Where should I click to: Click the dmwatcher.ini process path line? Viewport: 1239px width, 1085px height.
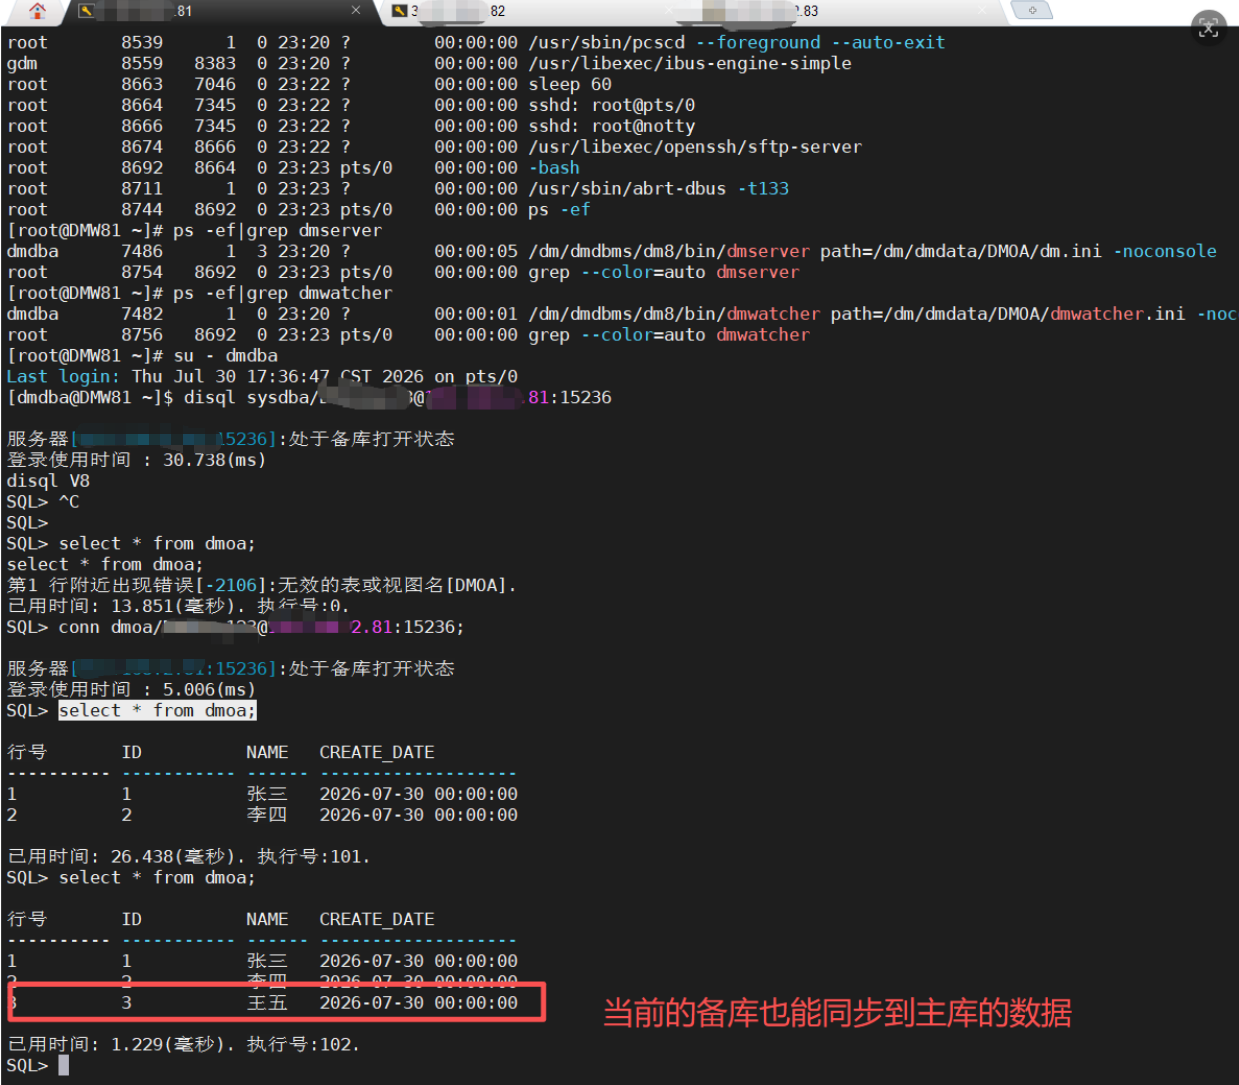[620, 315]
